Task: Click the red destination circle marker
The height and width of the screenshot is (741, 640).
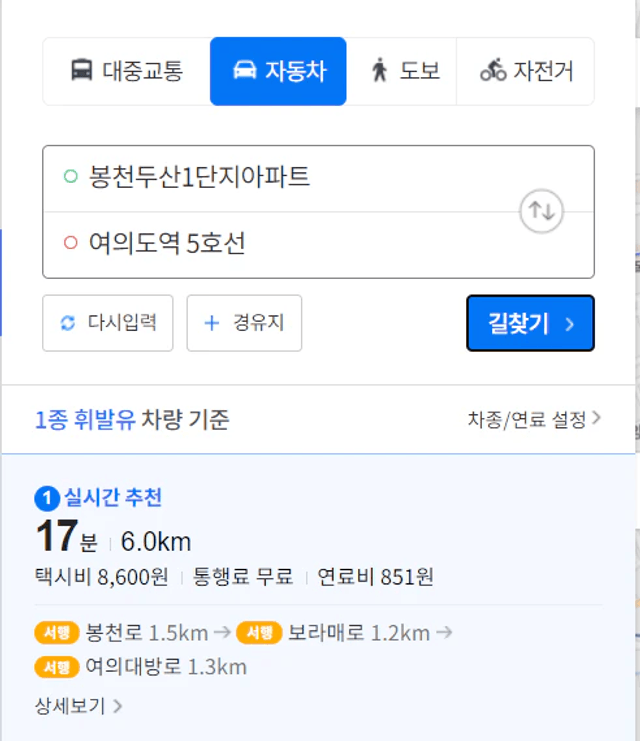Action: (x=70, y=242)
